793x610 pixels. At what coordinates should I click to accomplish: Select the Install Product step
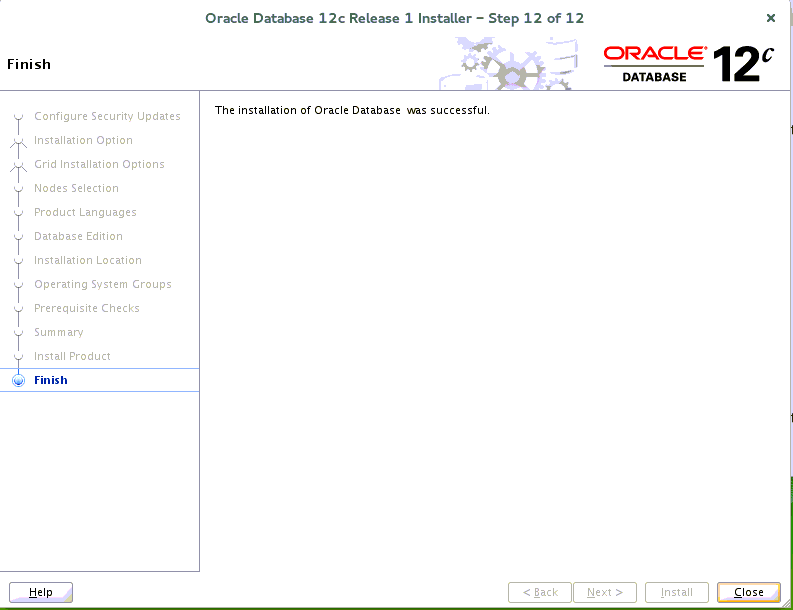(x=72, y=356)
